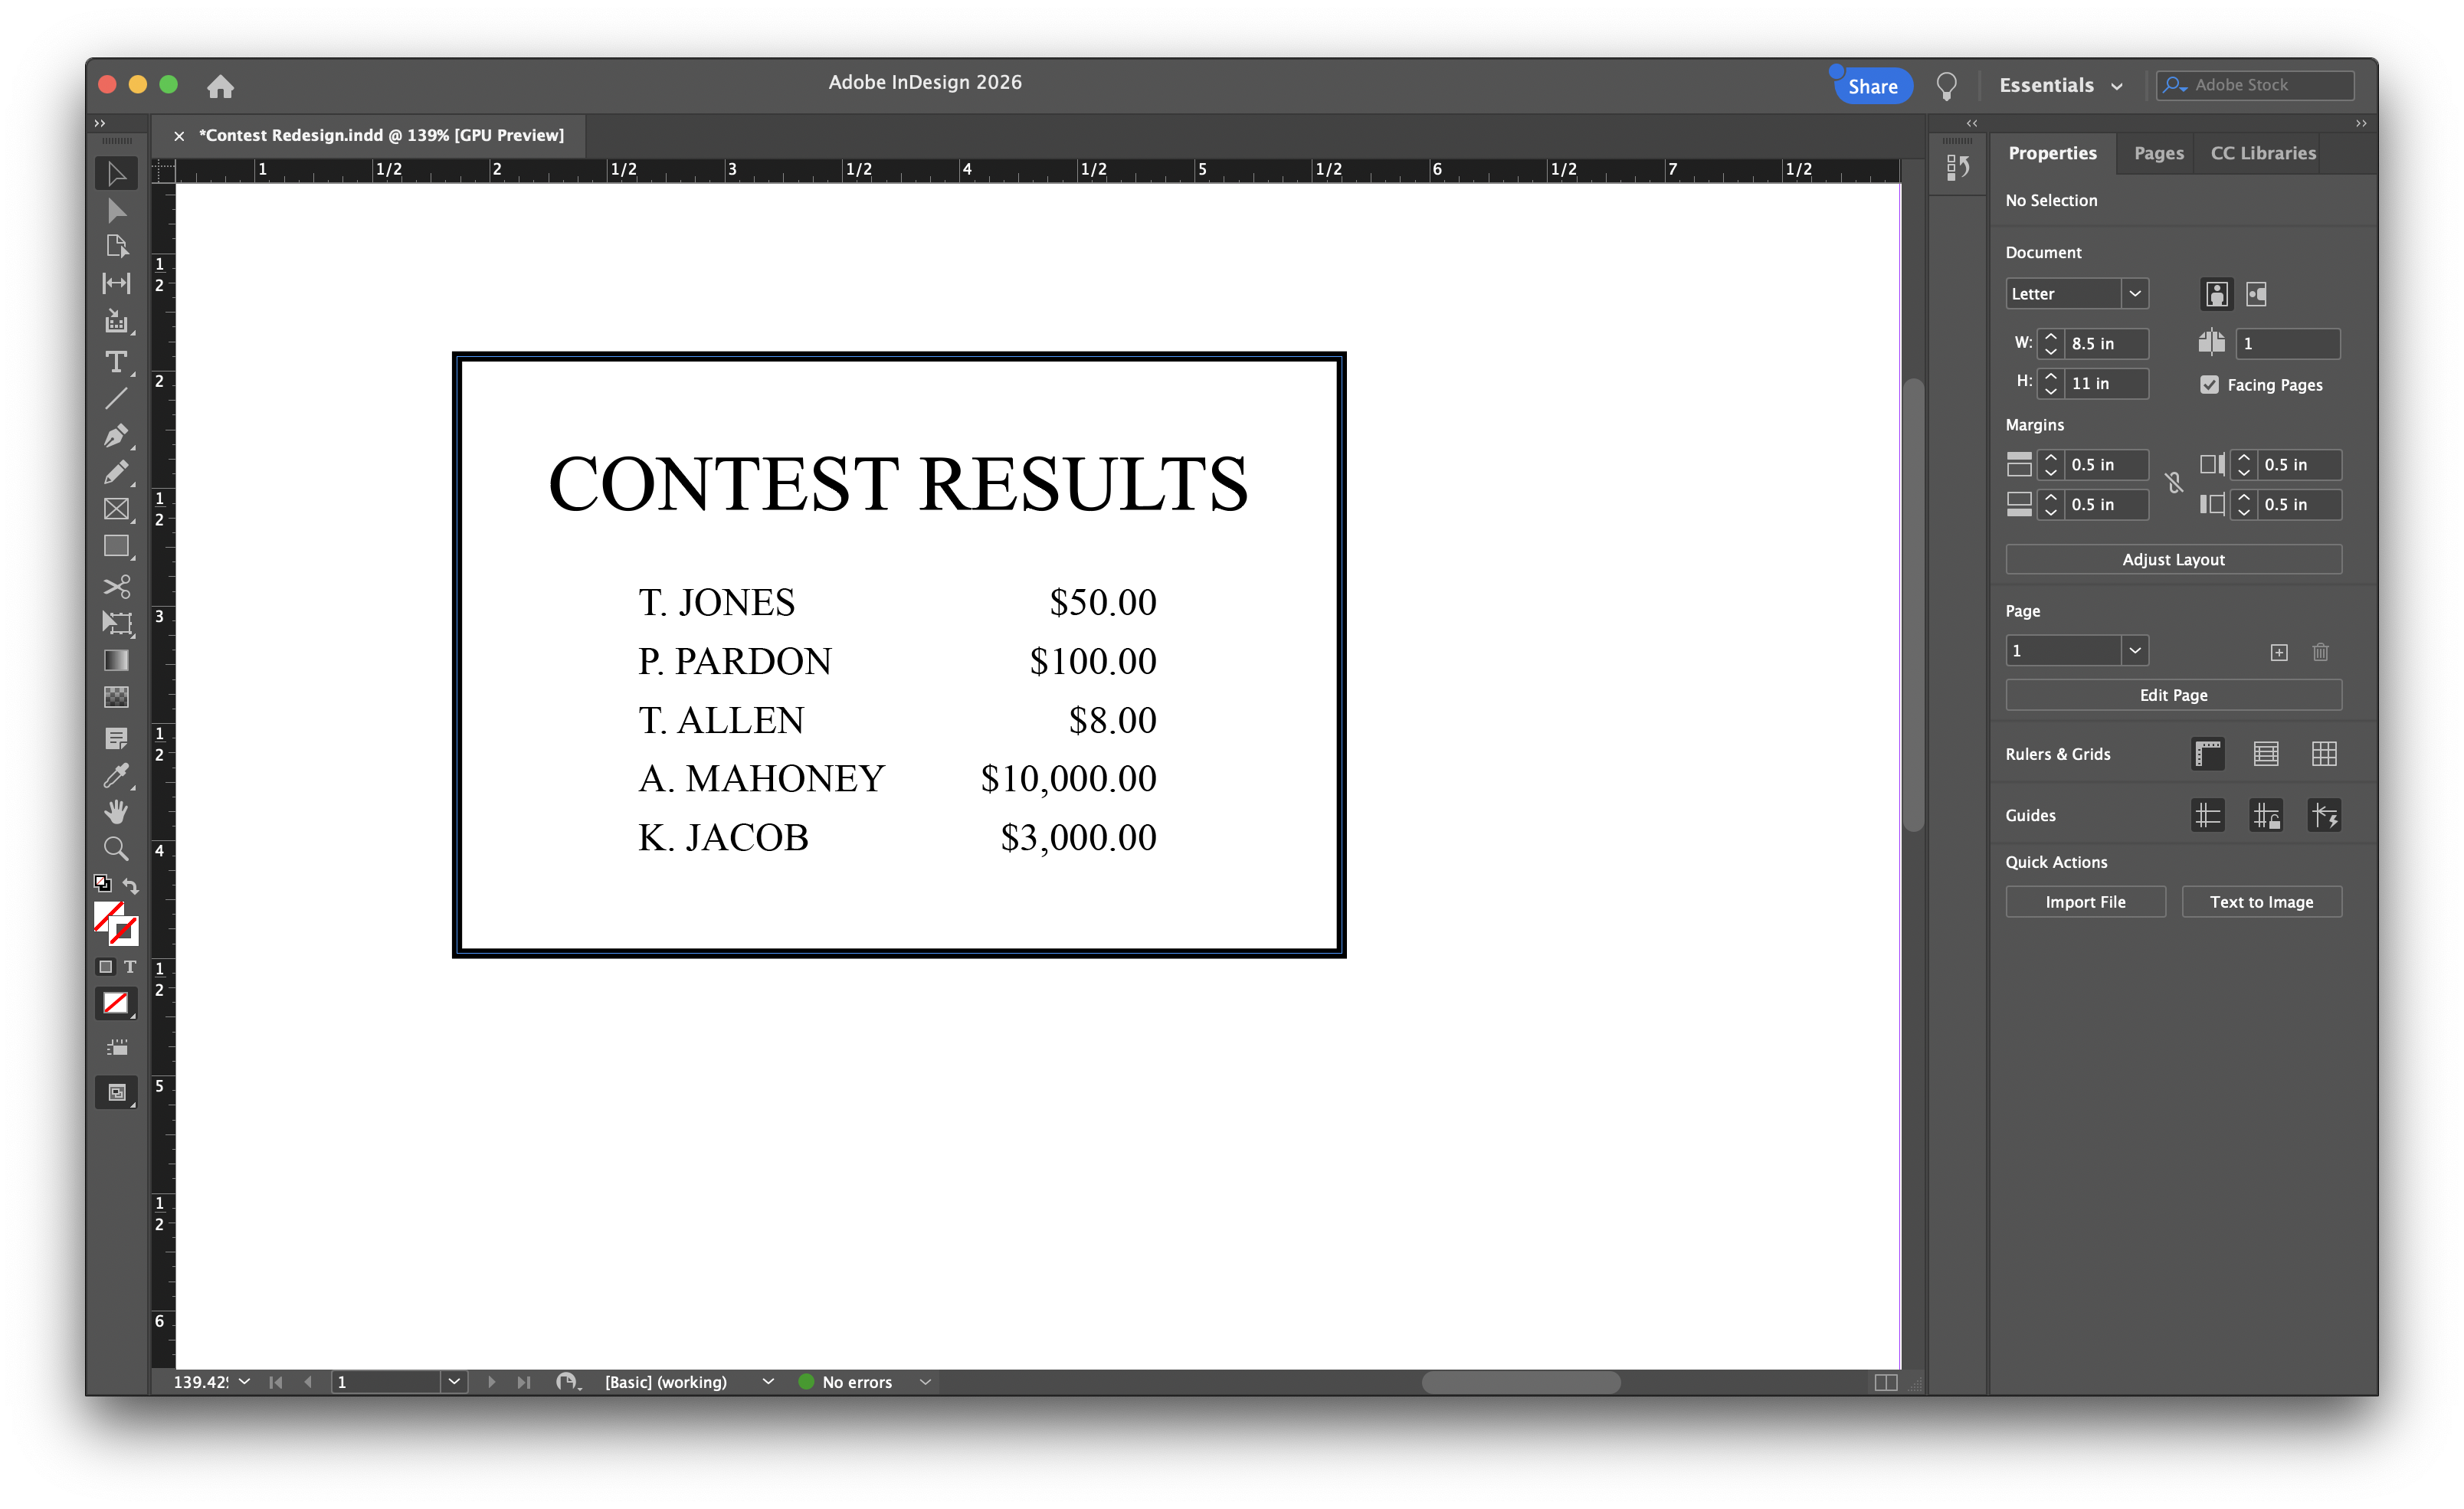Image resolution: width=2464 pixels, height=1509 pixels.
Task: Open the zoom level dropdown in status bar
Action: (x=244, y=1381)
